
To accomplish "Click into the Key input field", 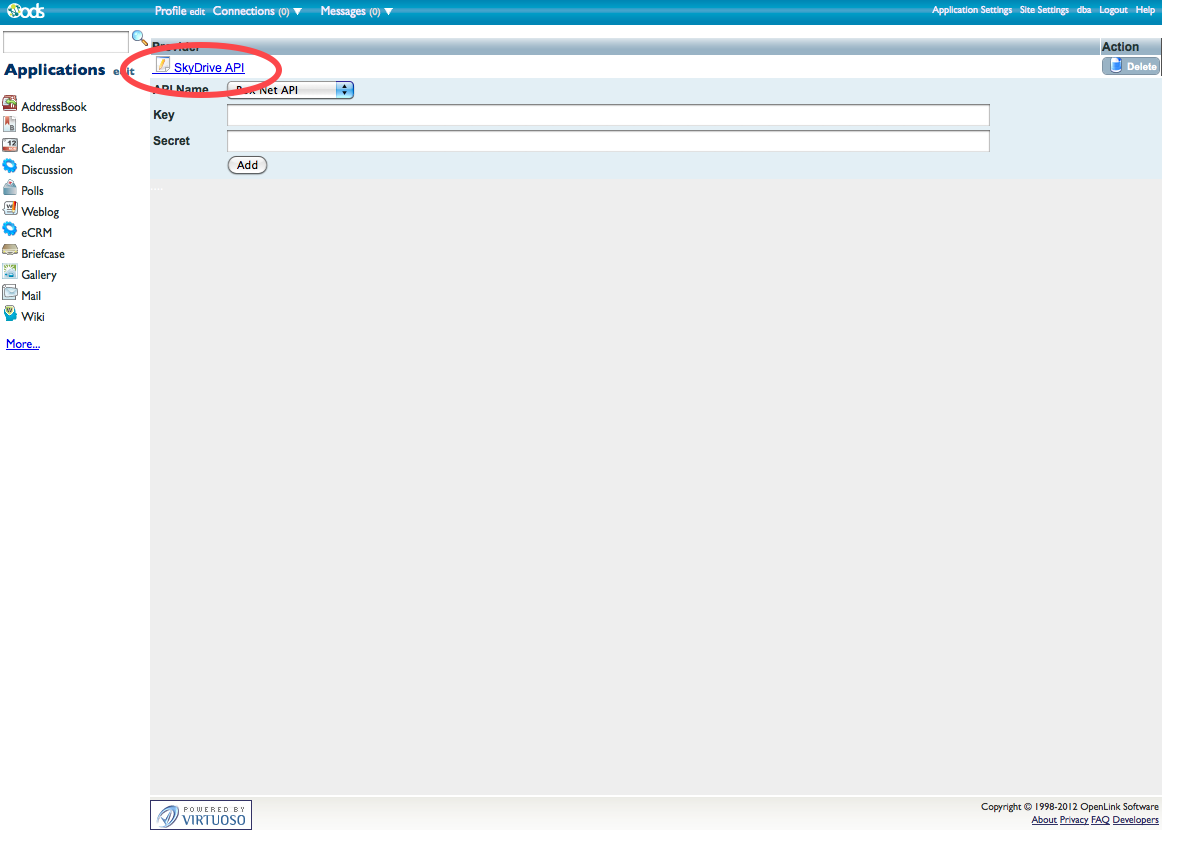I will pos(608,115).
